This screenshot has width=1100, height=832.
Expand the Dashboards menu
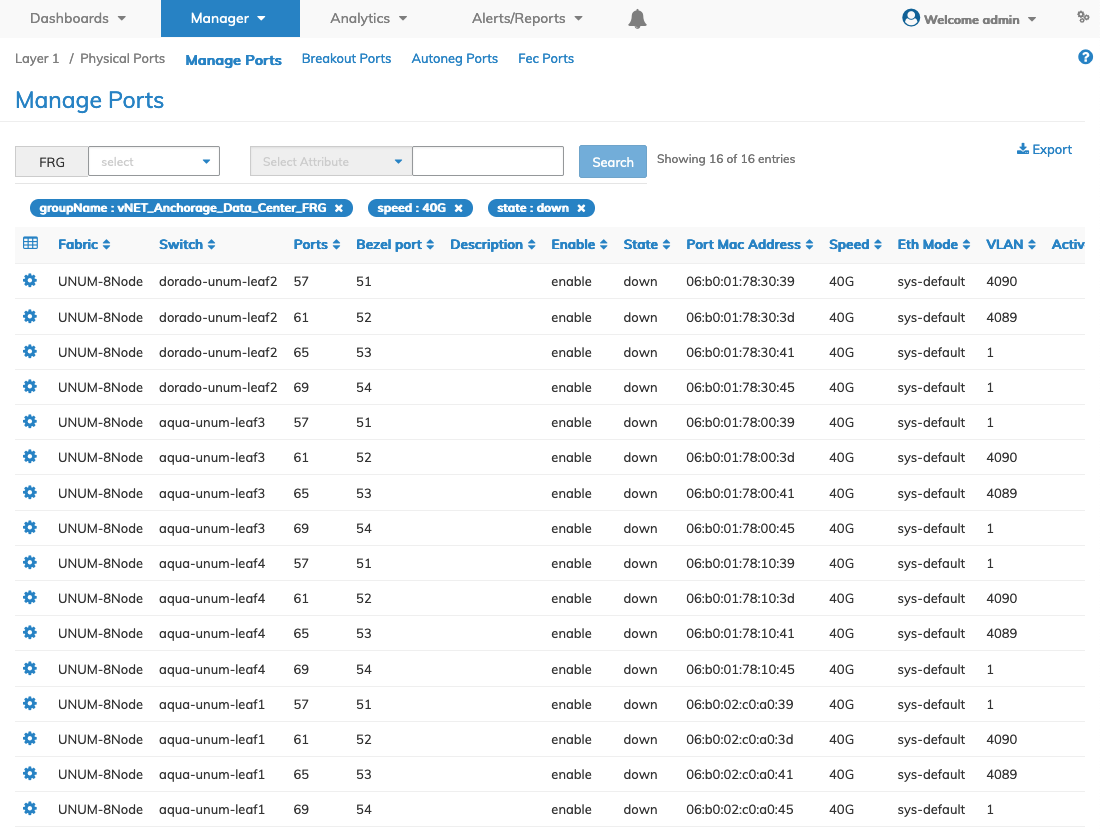[78, 18]
